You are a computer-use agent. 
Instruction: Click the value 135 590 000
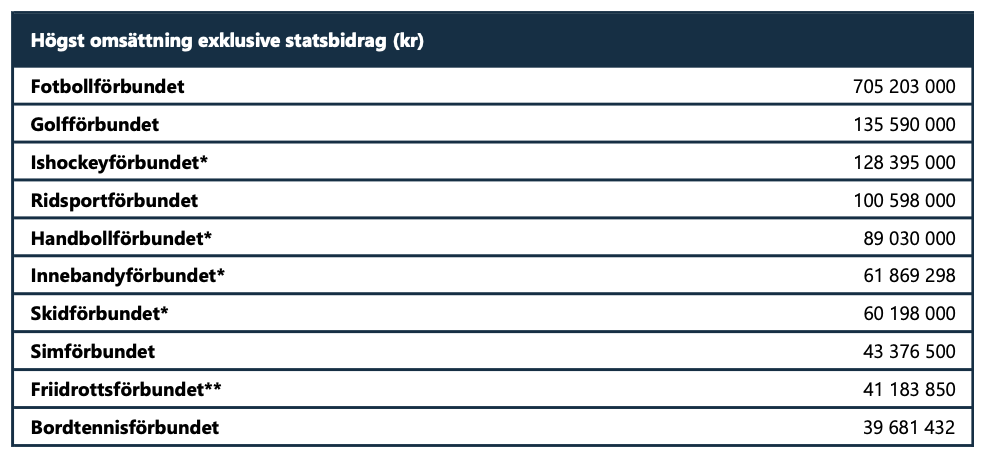coord(904,125)
